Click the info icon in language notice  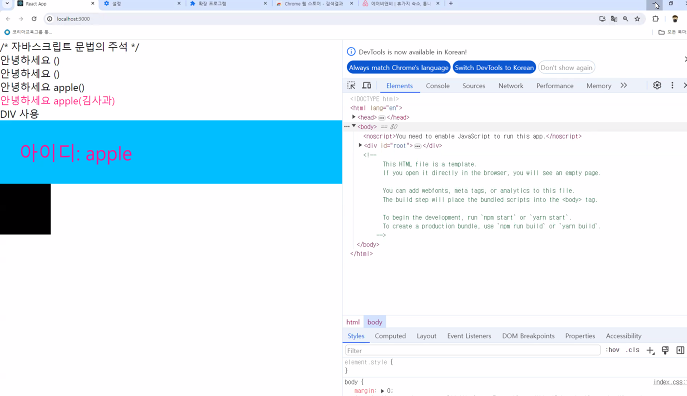[351, 52]
